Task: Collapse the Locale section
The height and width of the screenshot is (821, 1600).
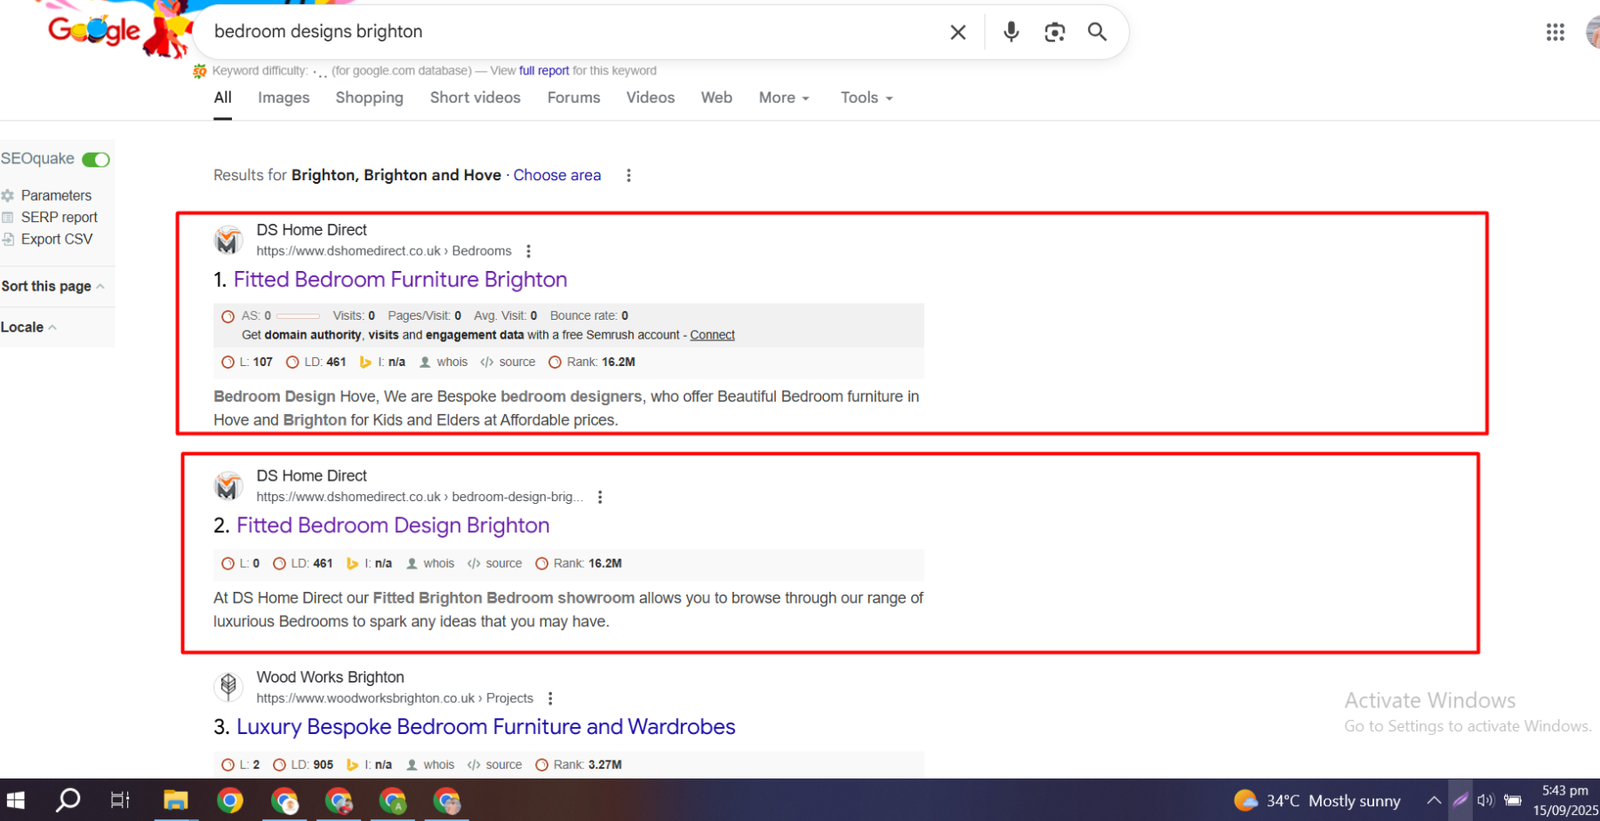Action: click(x=28, y=327)
